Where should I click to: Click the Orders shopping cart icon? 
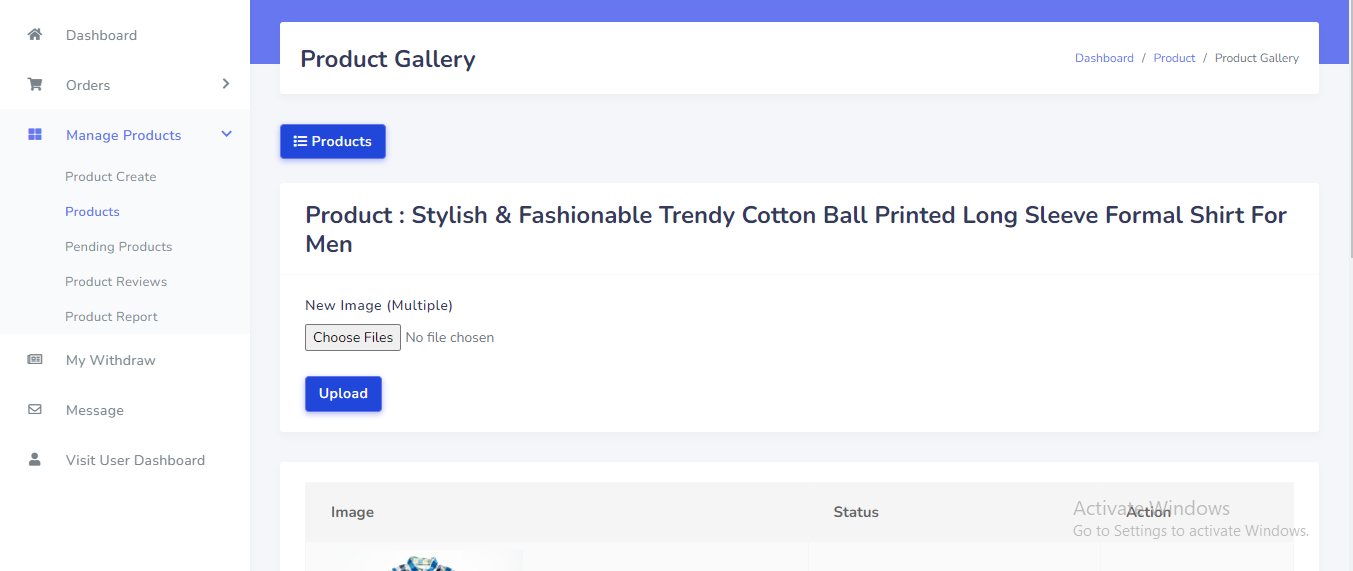click(35, 85)
